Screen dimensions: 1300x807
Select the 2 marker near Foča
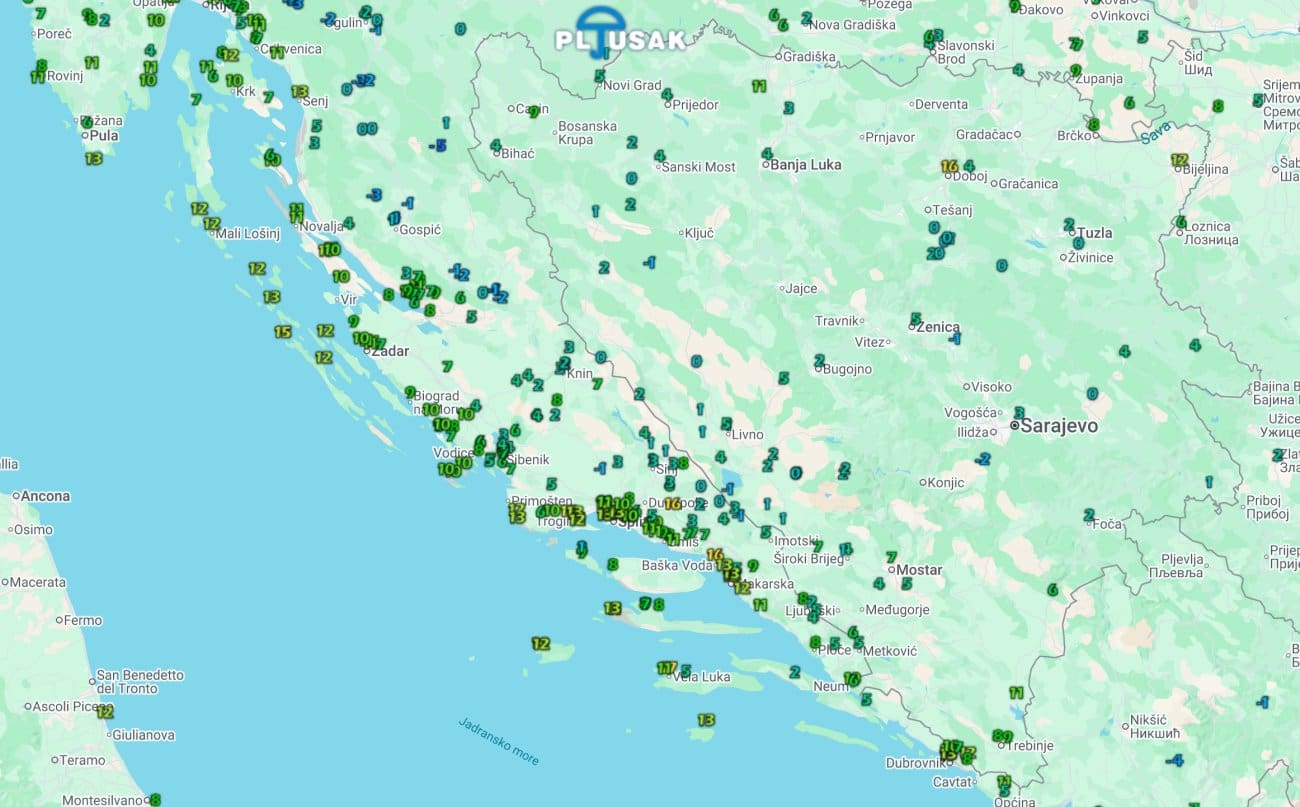pyautogui.click(x=1089, y=515)
